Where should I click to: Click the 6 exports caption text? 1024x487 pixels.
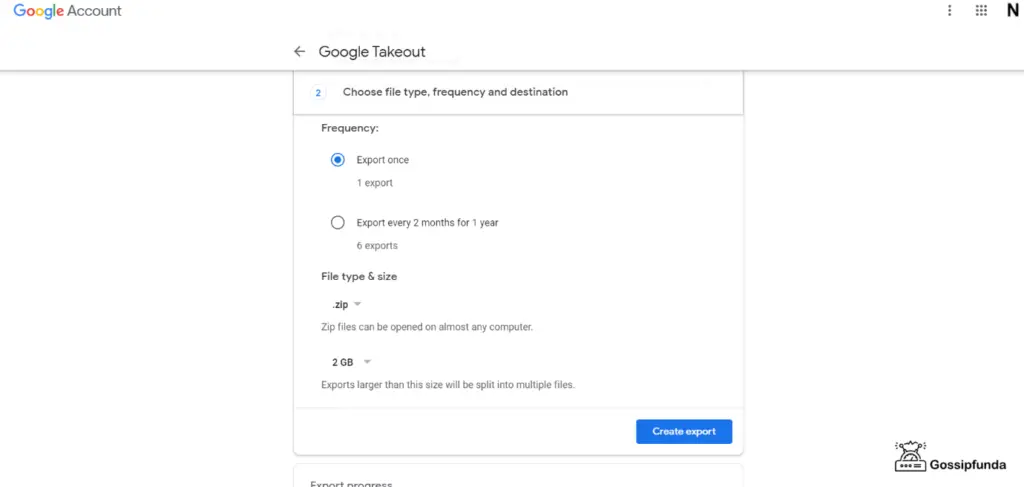tap(377, 246)
